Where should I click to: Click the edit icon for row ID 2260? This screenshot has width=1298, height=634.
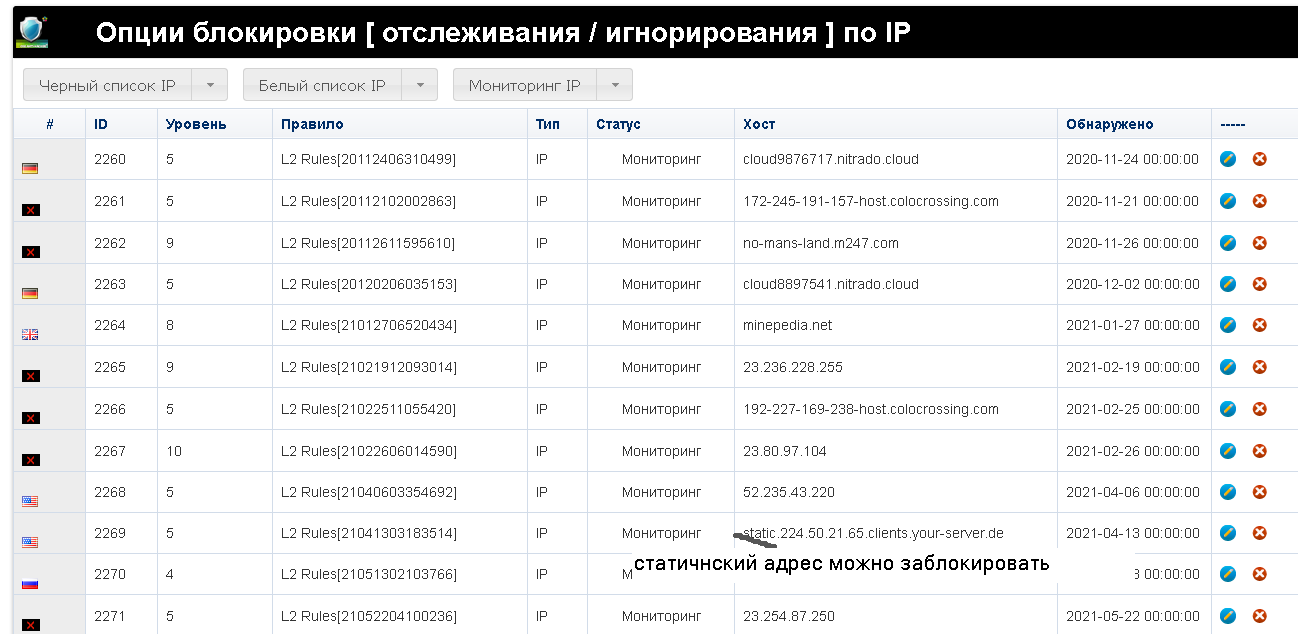pyautogui.click(x=1228, y=159)
